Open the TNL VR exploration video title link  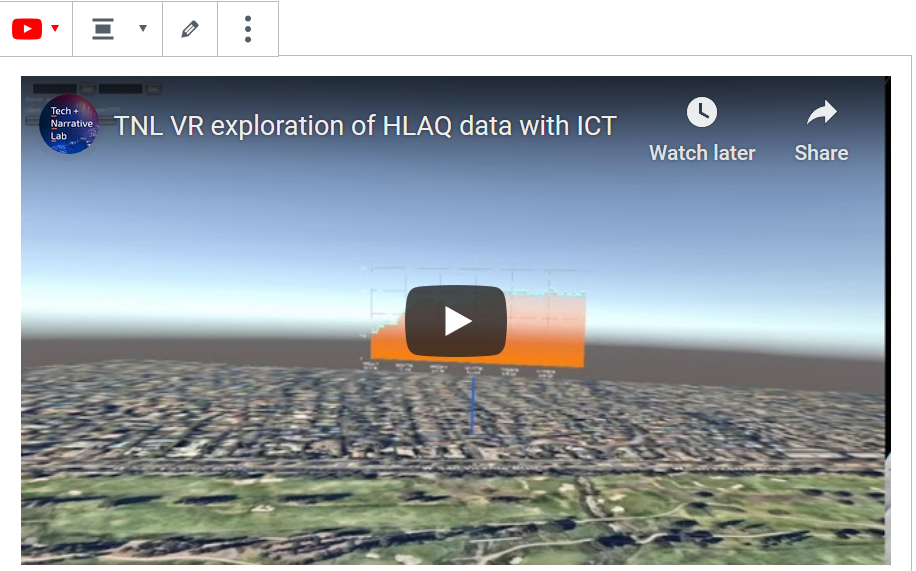coord(365,126)
